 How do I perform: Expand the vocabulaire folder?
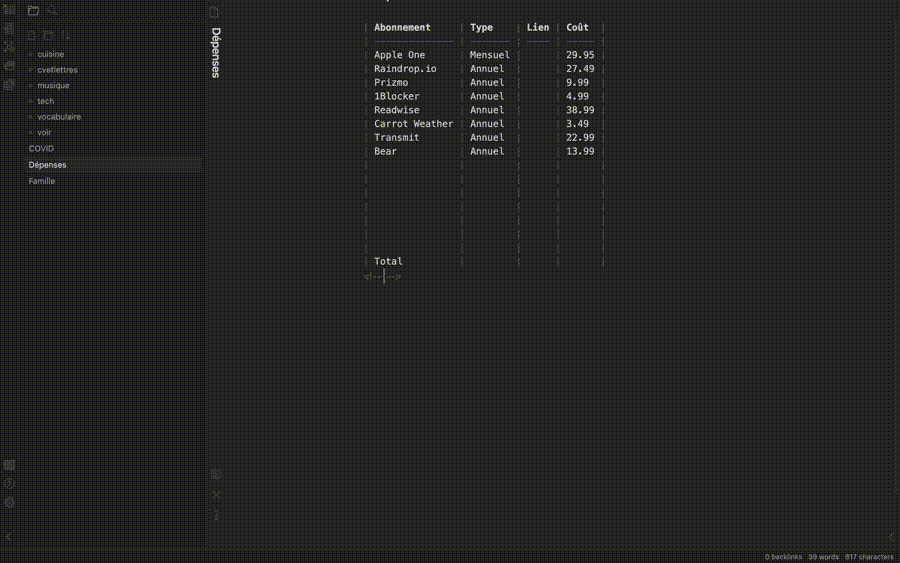[x=59, y=117]
